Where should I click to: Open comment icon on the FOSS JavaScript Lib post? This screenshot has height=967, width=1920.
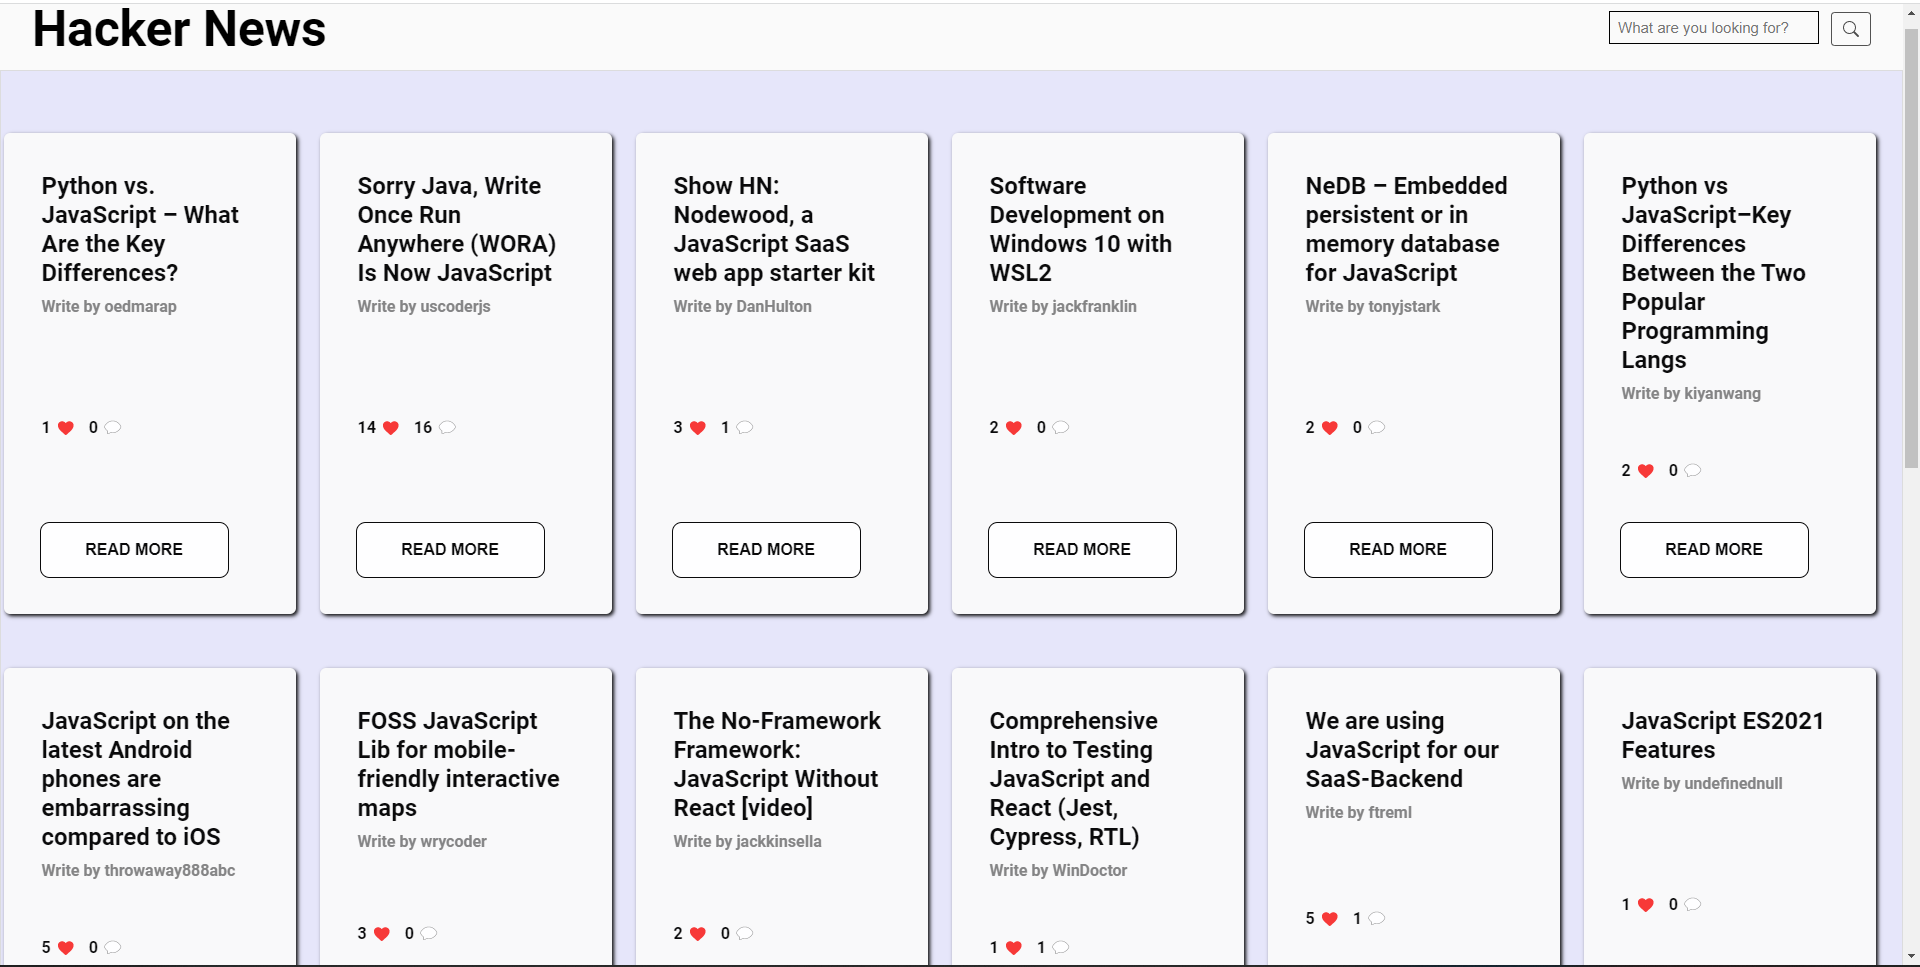tap(429, 933)
